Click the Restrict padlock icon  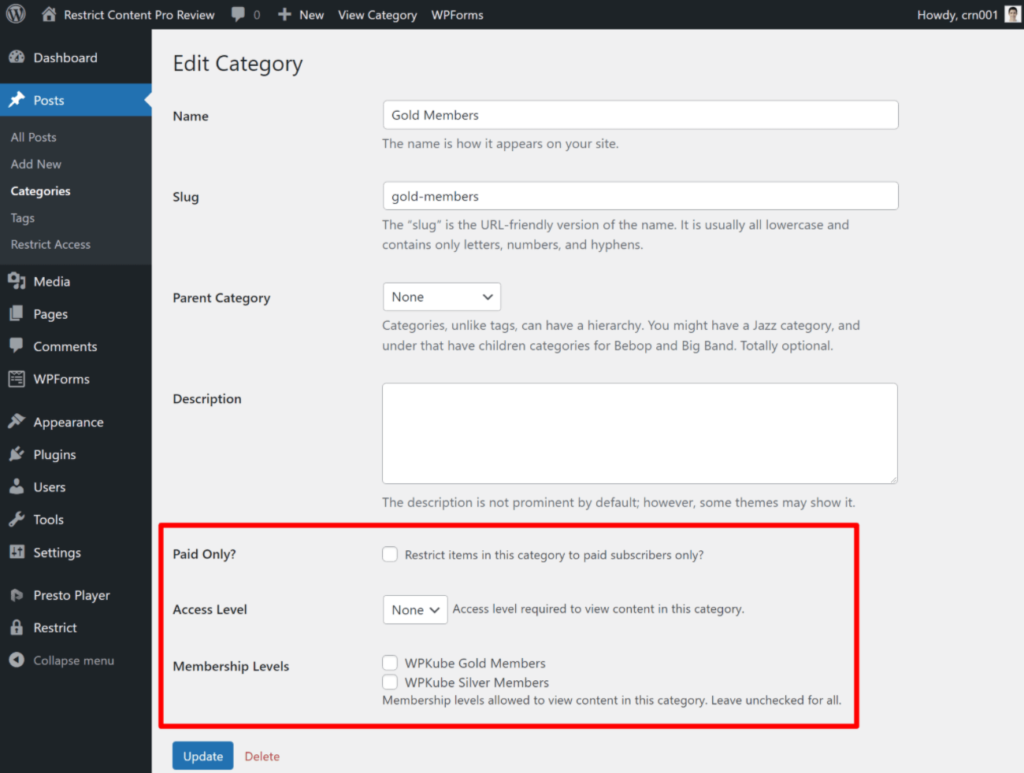[x=16, y=628]
